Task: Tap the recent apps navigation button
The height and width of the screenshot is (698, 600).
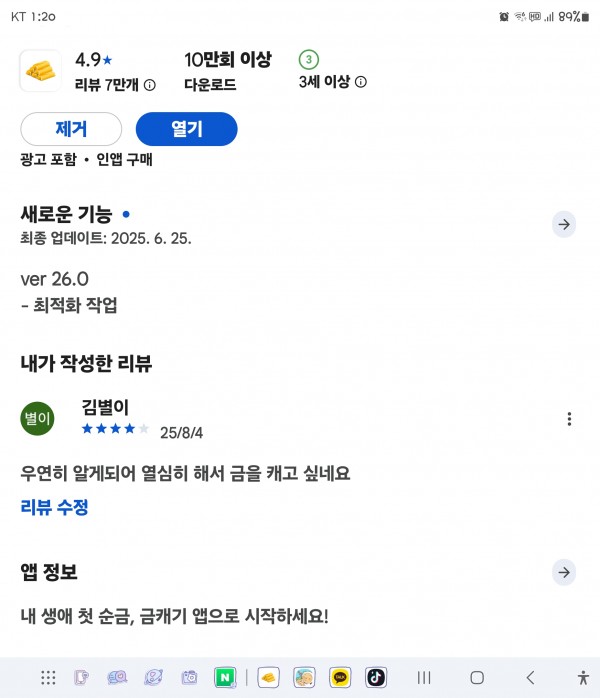Action: [x=424, y=678]
